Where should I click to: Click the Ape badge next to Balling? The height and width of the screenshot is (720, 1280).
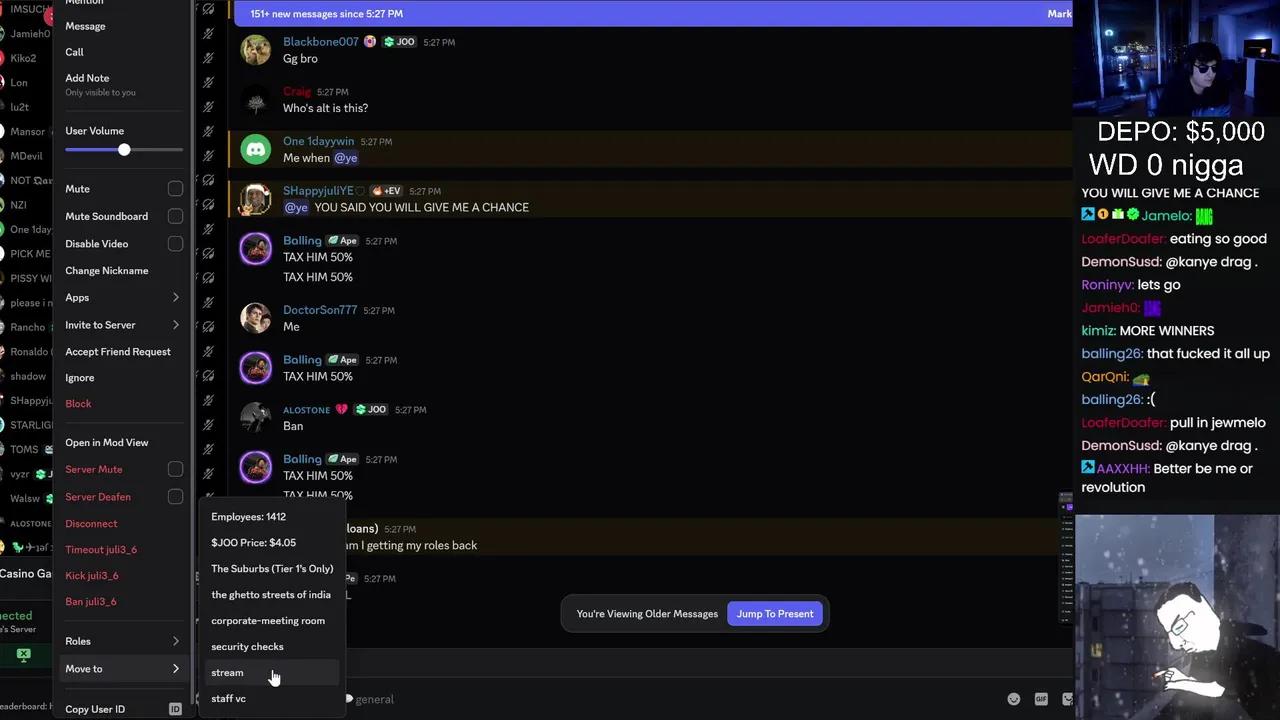click(x=342, y=240)
